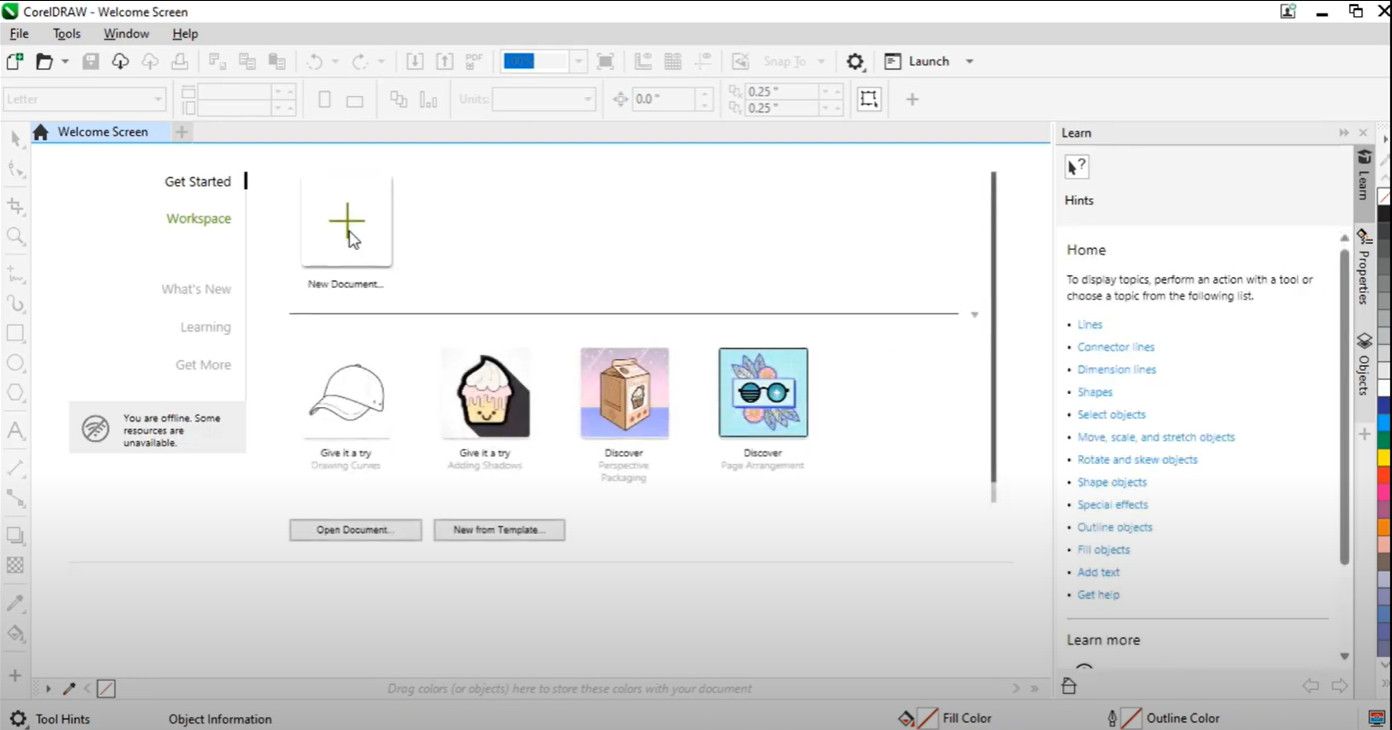The height and width of the screenshot is (730, 1392).
Task: Click the Save floppy disk icon
Action: (91, 61)
